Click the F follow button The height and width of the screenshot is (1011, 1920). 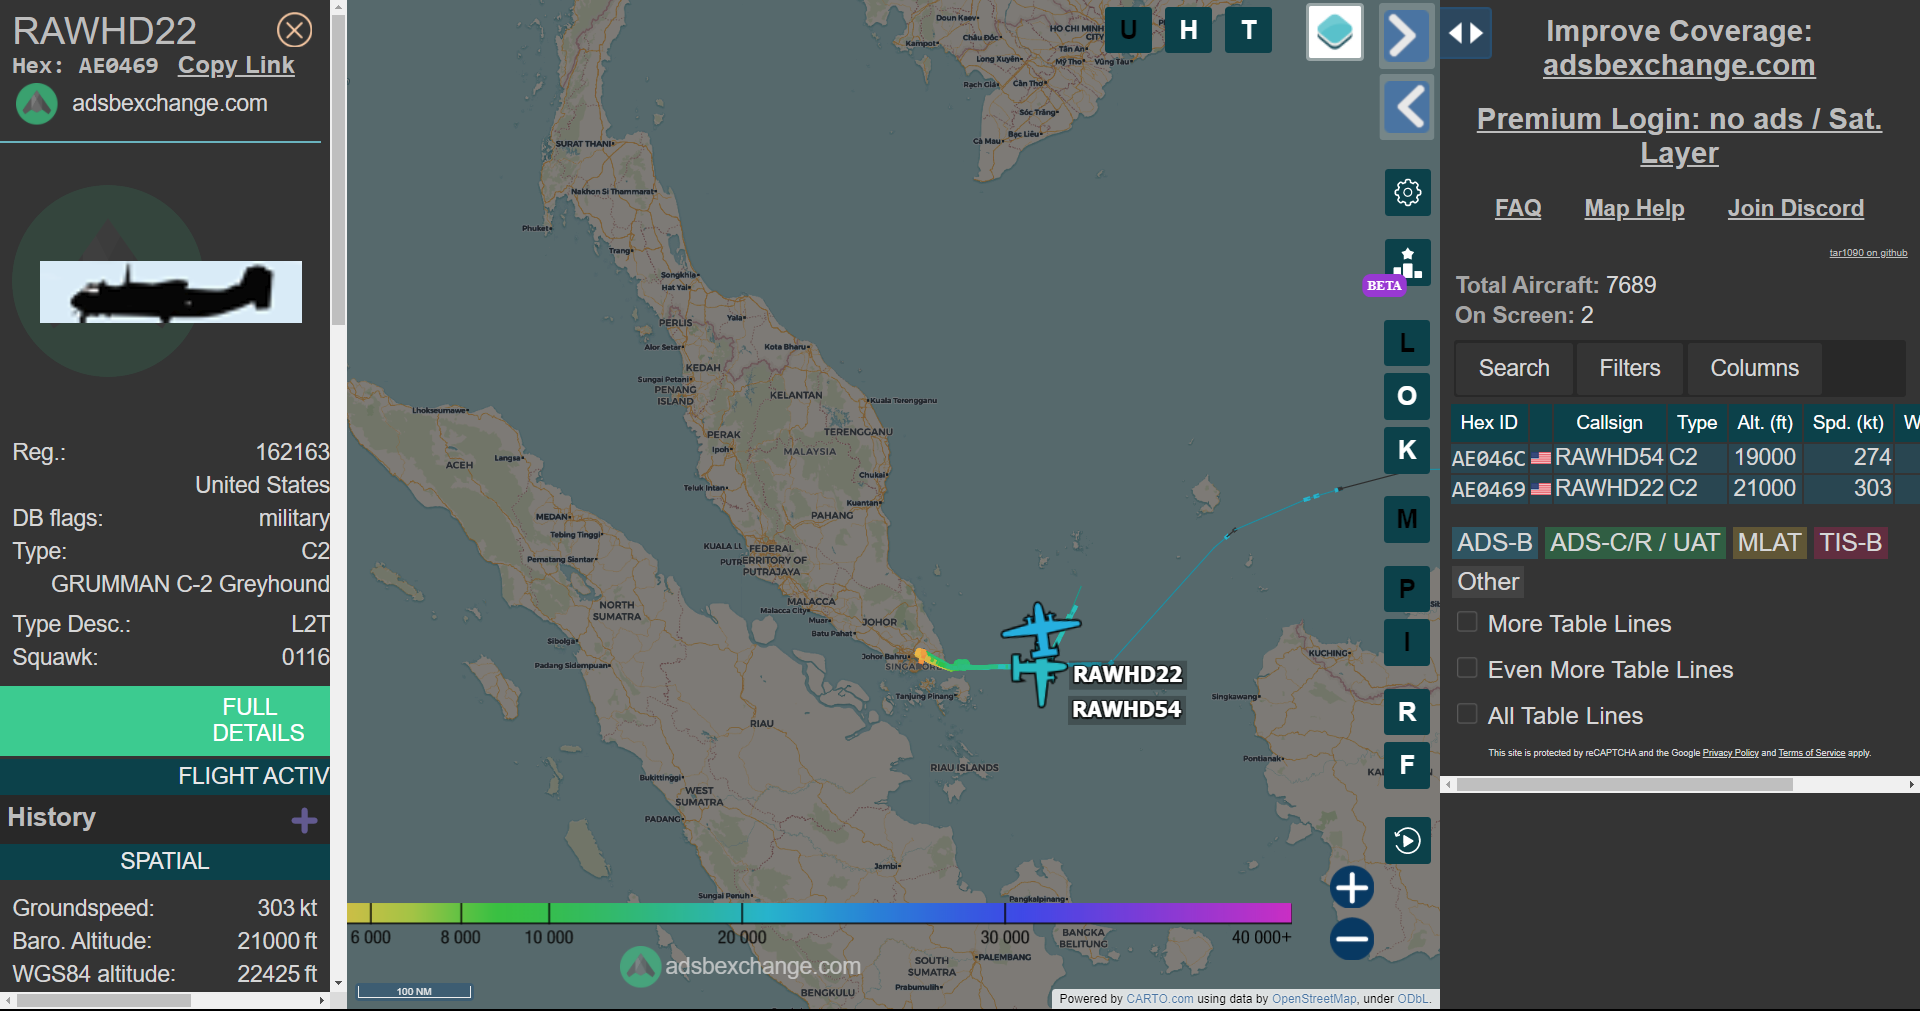tap(1407, 765)
